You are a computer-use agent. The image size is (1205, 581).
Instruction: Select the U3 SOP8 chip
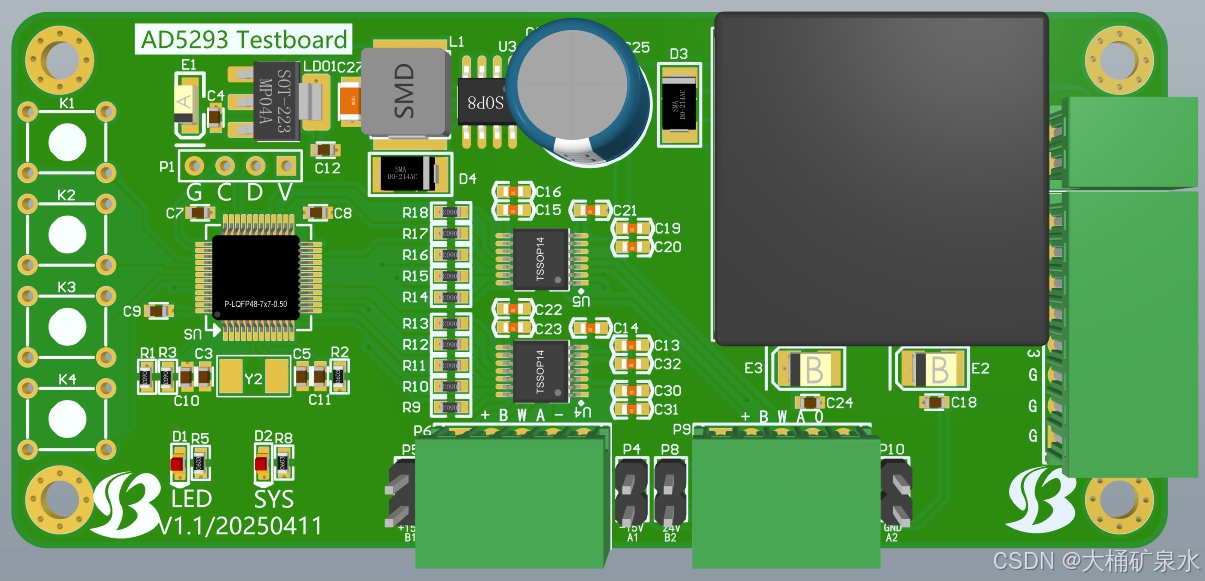click(485, 100)
